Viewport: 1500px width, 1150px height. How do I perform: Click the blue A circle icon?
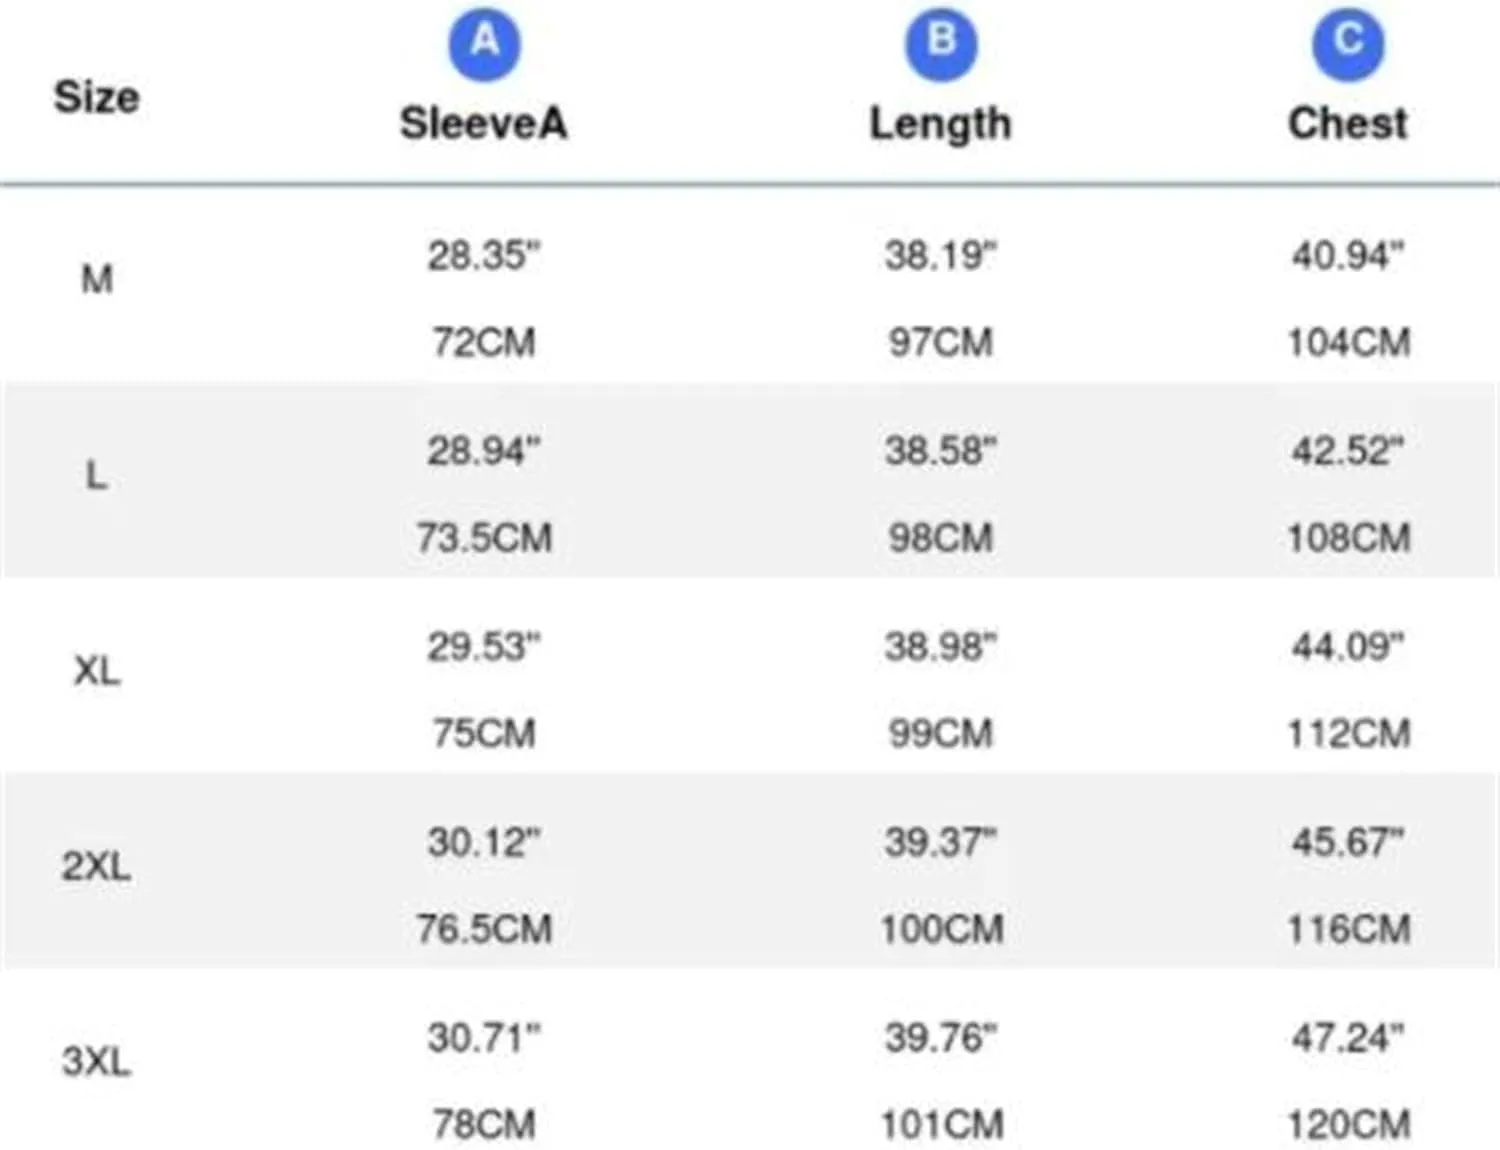pyautogui.click(x=485, y=44)
